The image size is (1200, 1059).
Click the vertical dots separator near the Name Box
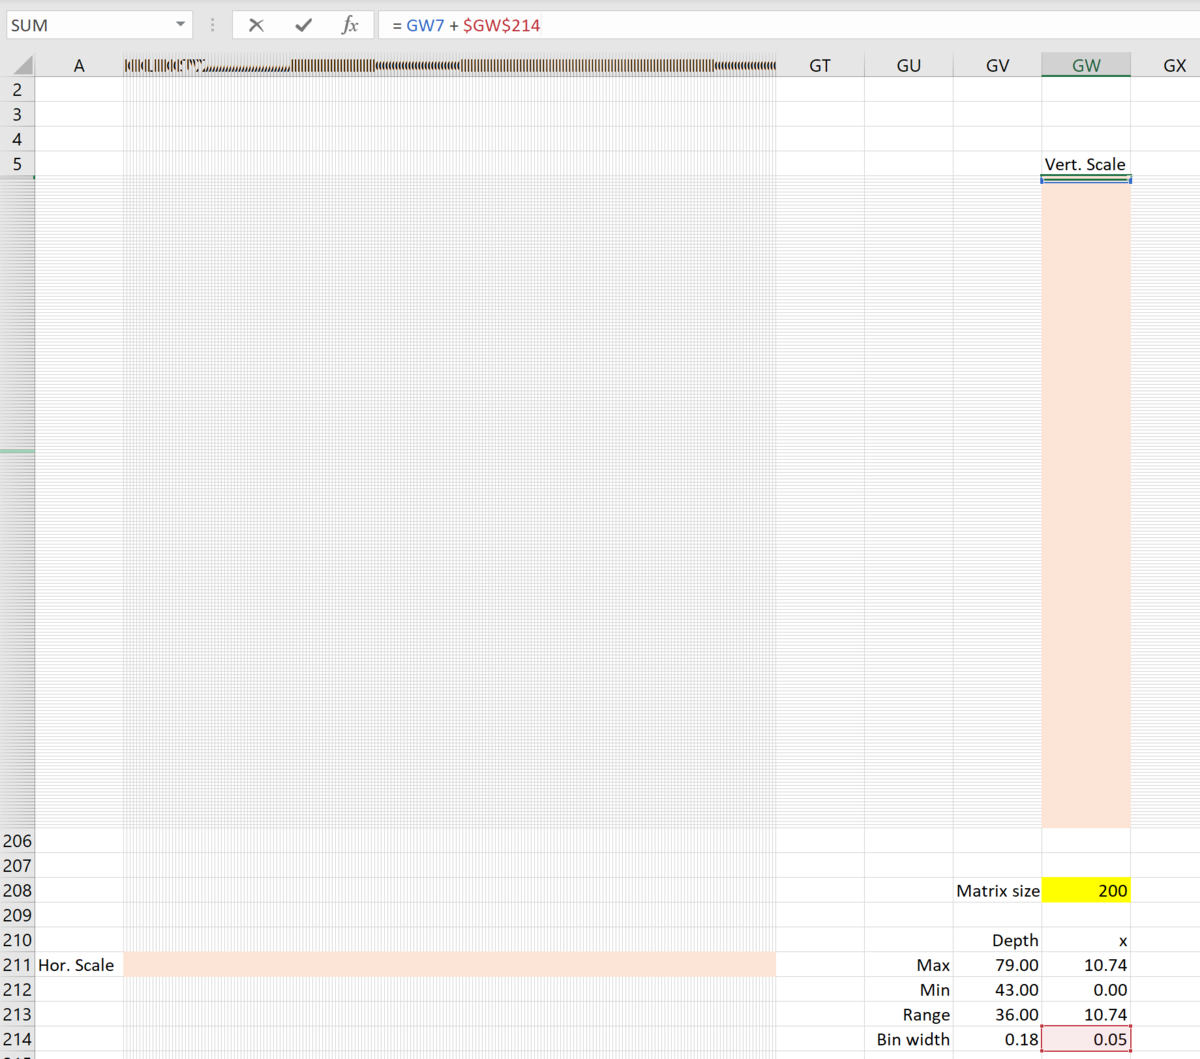[x=212, y=24]
